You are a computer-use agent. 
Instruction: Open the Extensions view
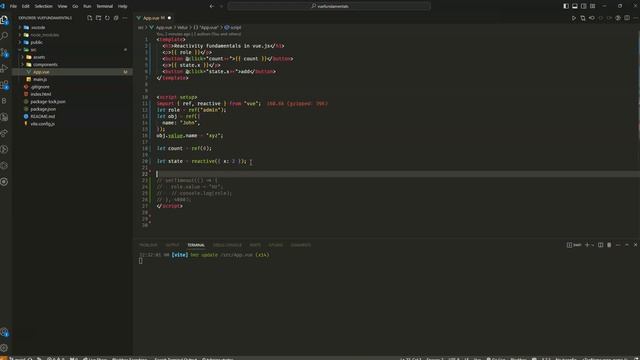4,84
